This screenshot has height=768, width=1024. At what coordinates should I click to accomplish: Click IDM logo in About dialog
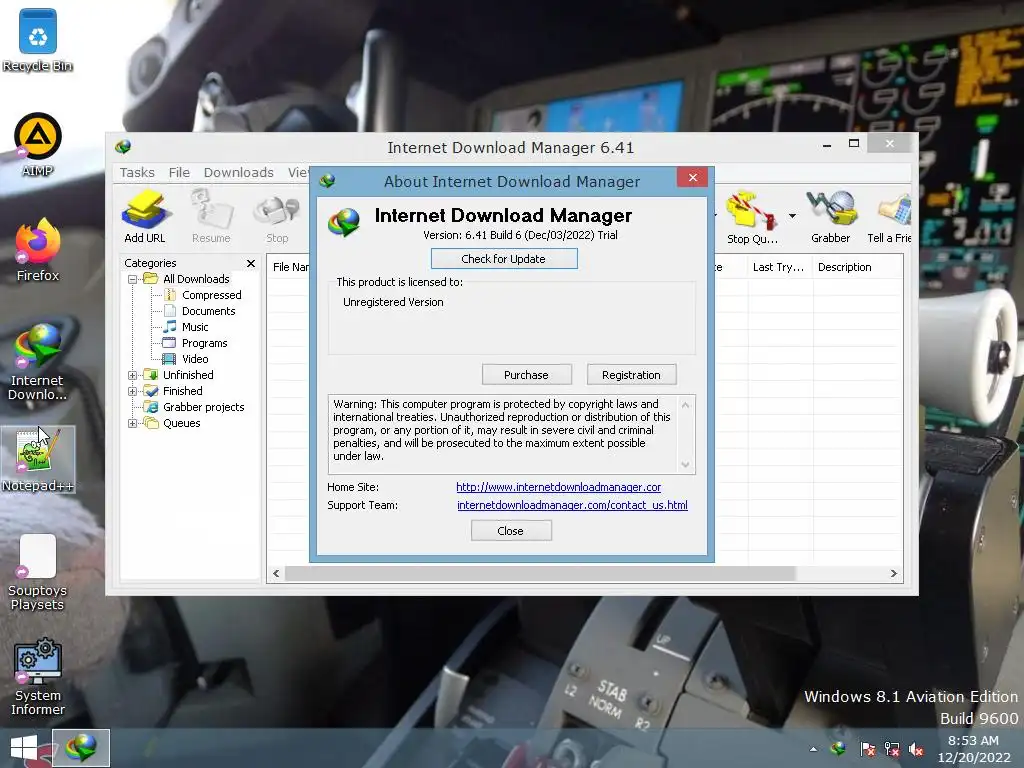[344, 223]
